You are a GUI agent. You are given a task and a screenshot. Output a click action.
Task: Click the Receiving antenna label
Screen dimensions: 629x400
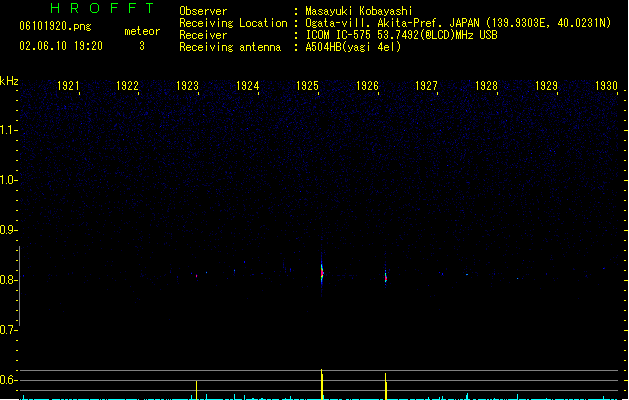[x=230, y=47]
